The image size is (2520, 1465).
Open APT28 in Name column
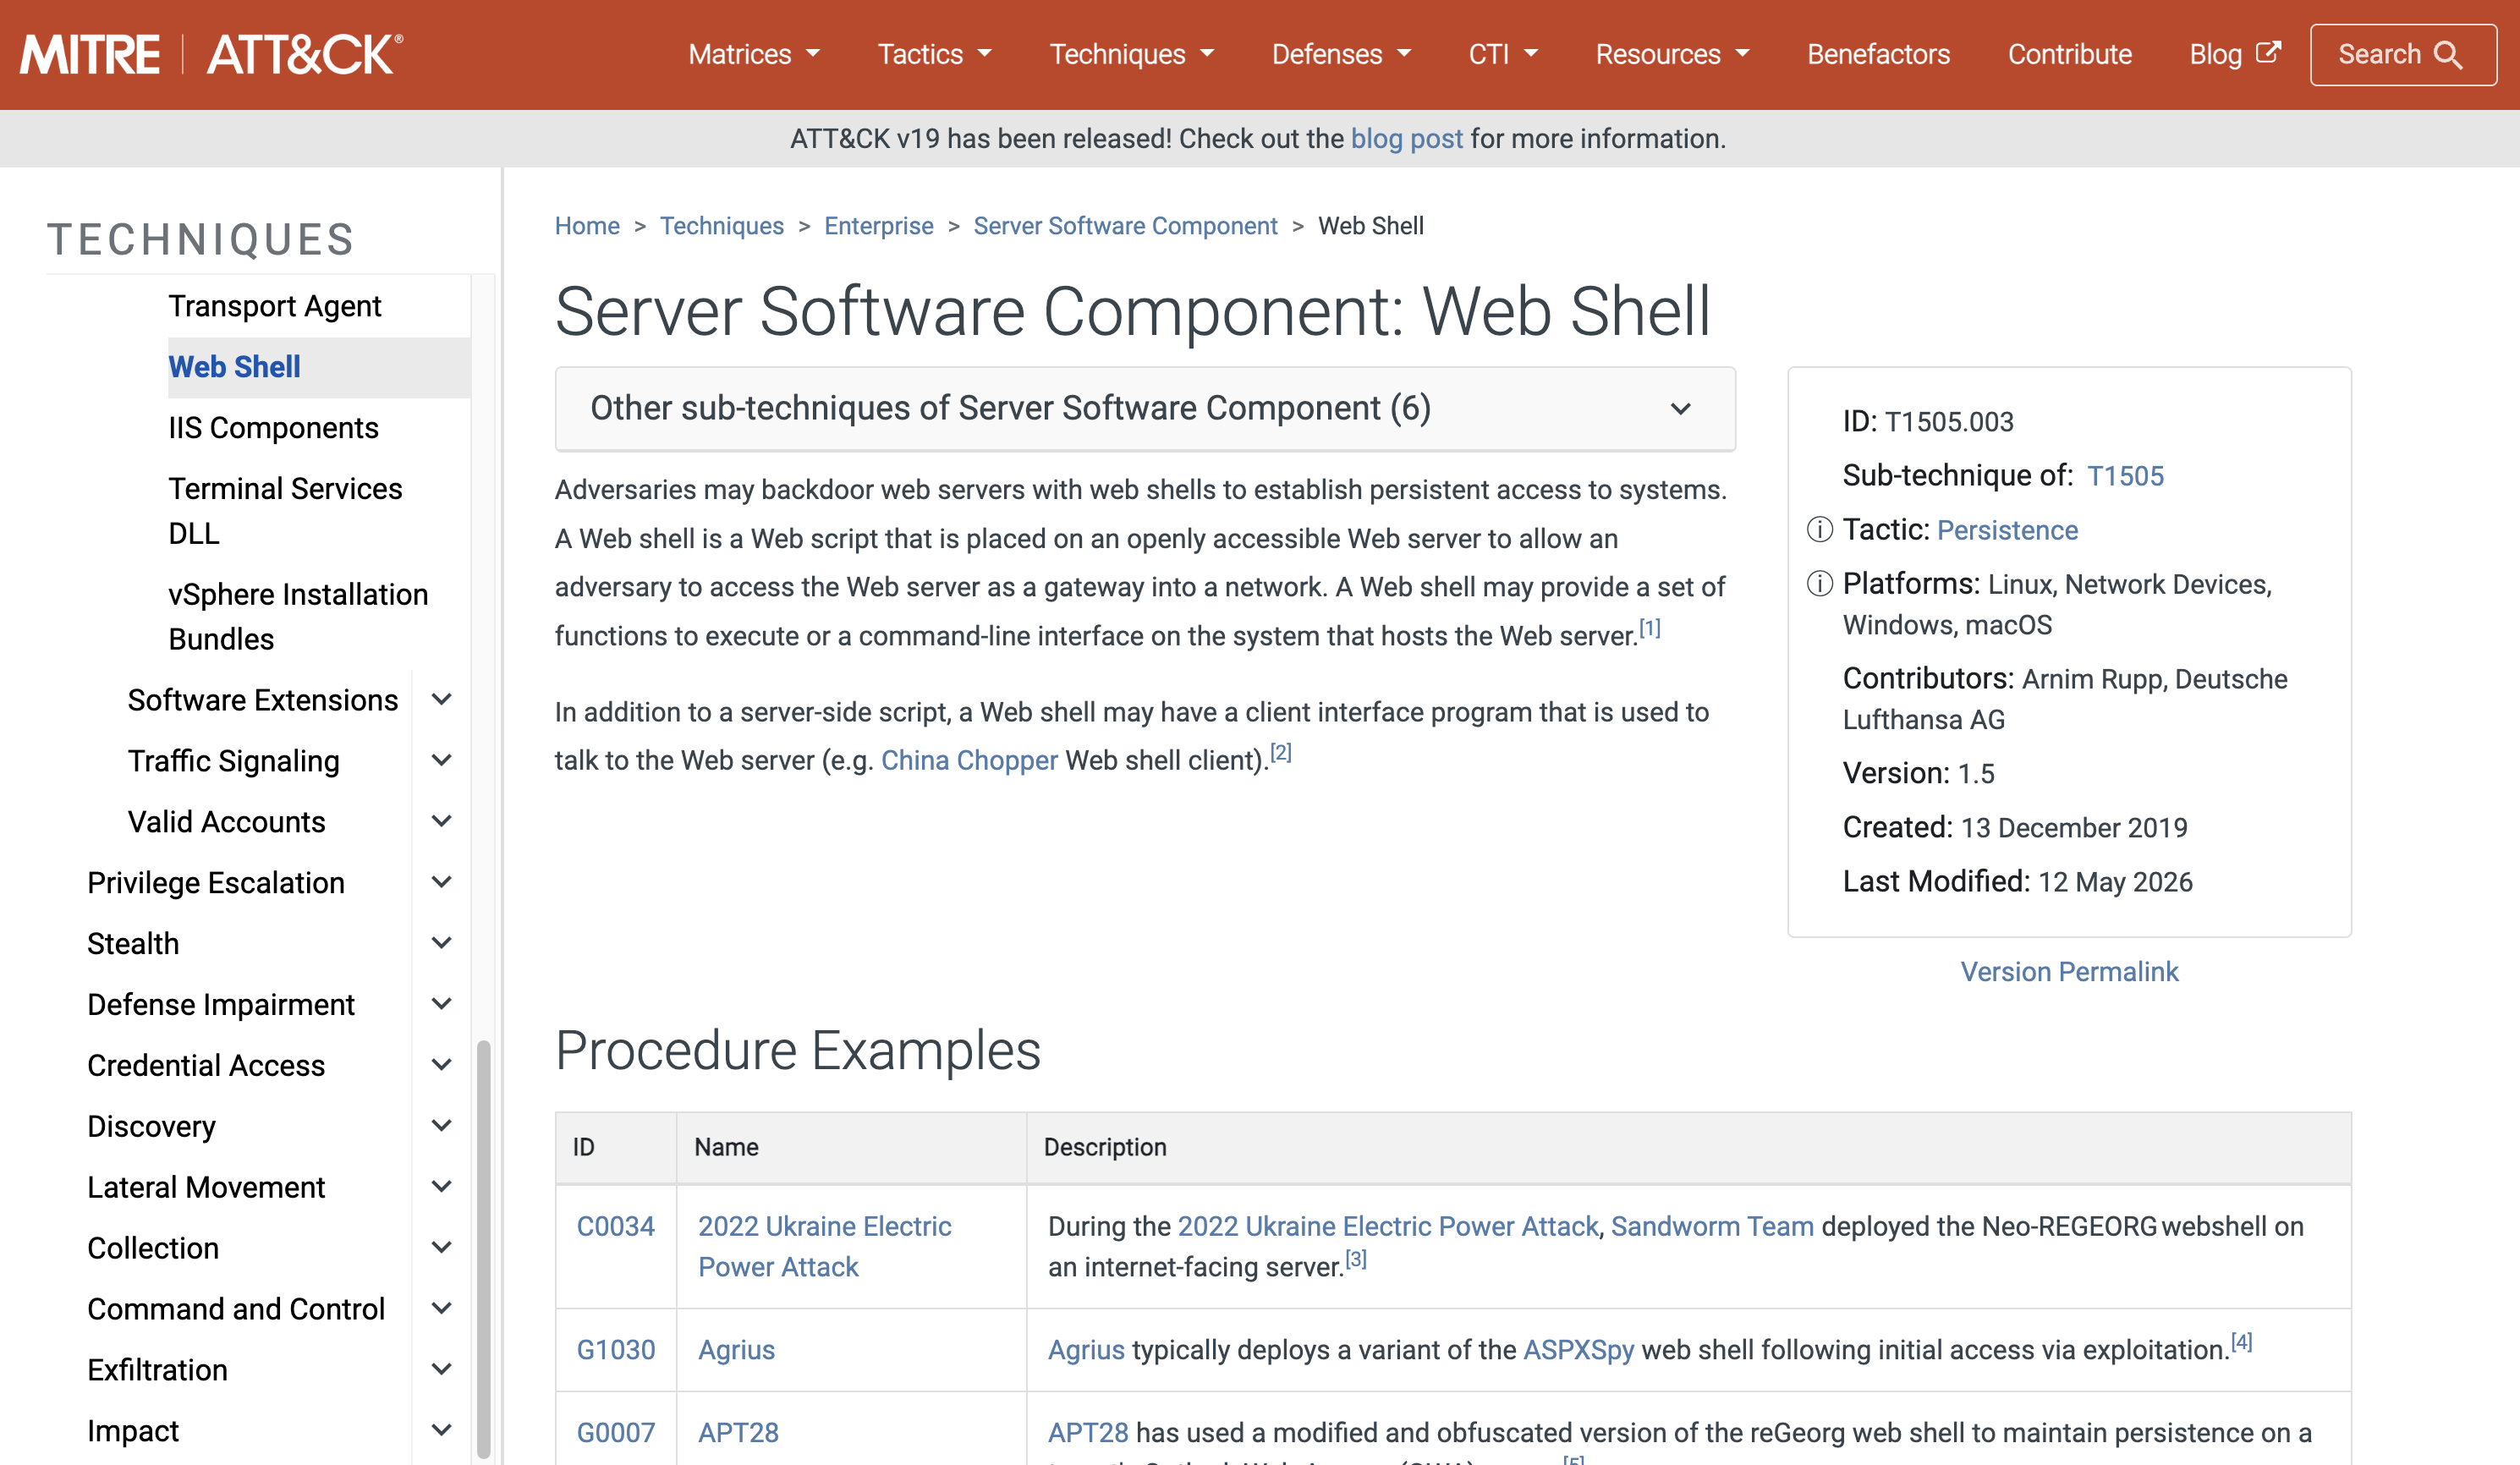click(738, 1433)
